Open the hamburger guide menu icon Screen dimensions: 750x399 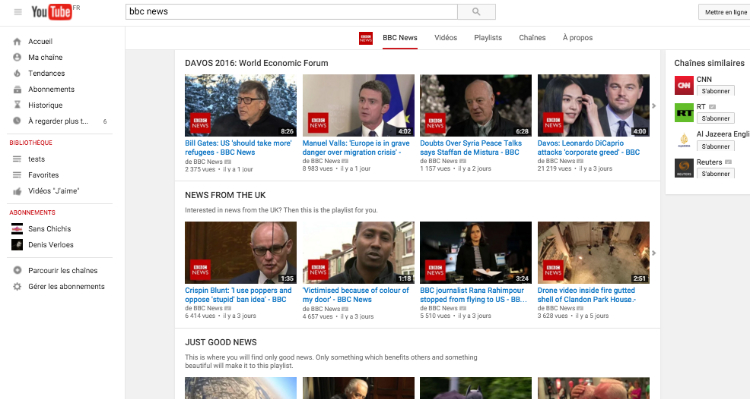(x=18, y=12)
